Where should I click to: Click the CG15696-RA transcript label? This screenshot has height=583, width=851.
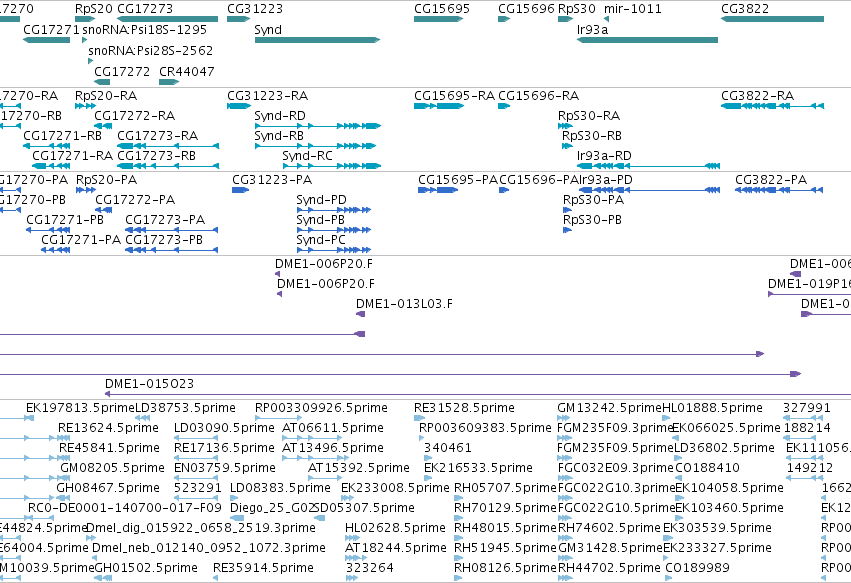tap(538, 96)
